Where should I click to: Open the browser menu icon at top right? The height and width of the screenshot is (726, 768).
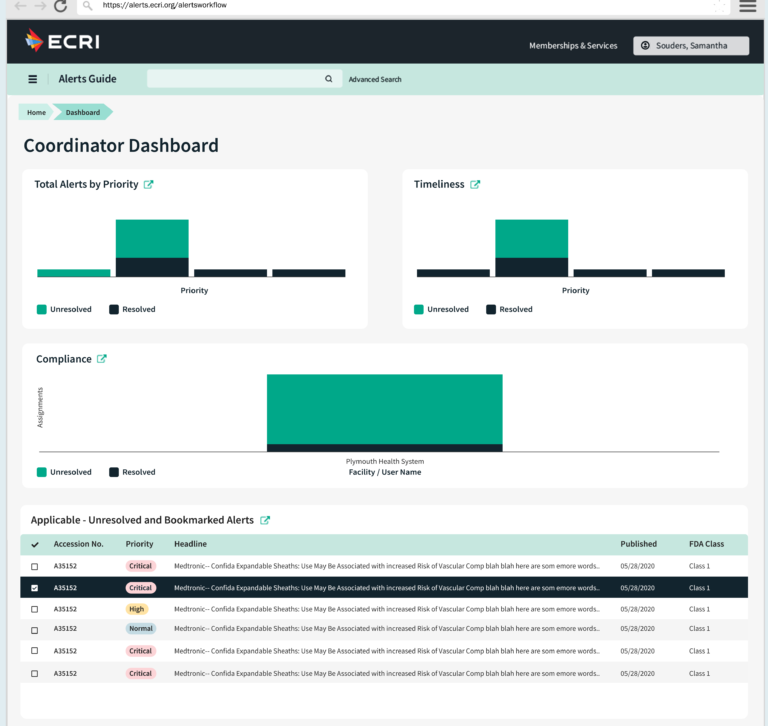tap(747, 6)
